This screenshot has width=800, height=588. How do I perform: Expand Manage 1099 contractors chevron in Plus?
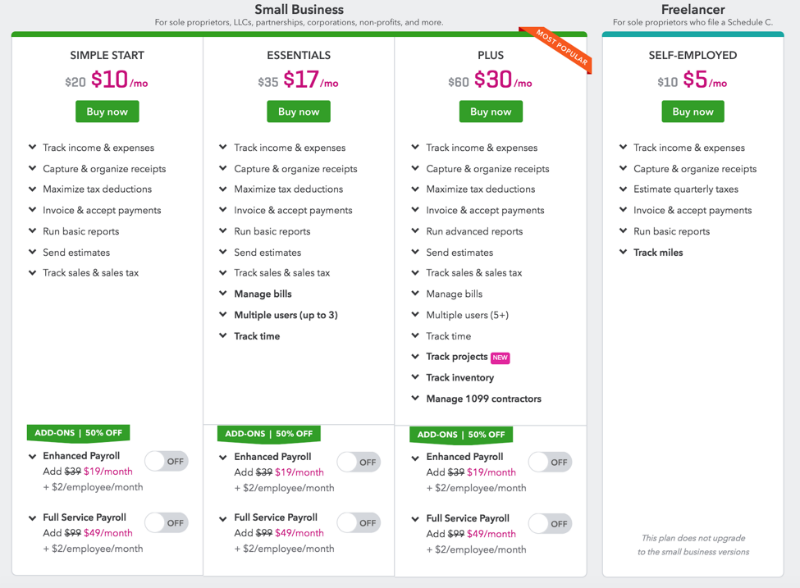tap(415, 399)
